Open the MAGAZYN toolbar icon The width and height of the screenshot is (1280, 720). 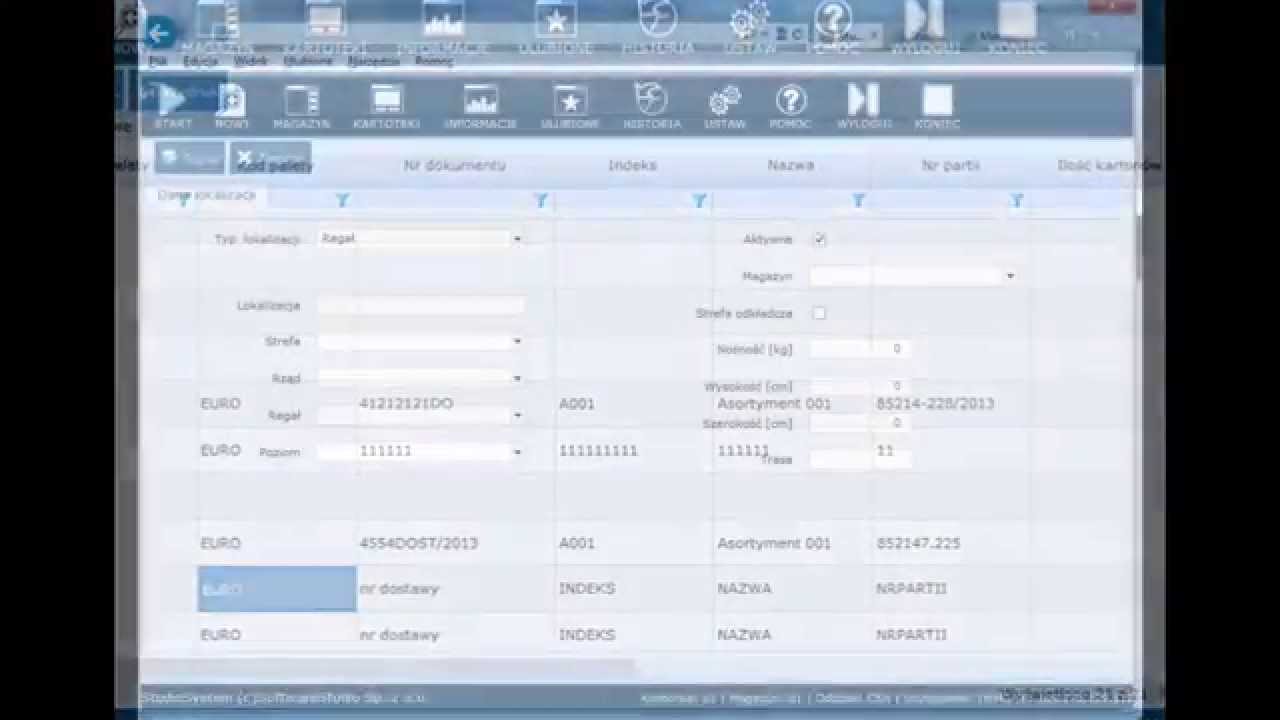coord(301,106)
